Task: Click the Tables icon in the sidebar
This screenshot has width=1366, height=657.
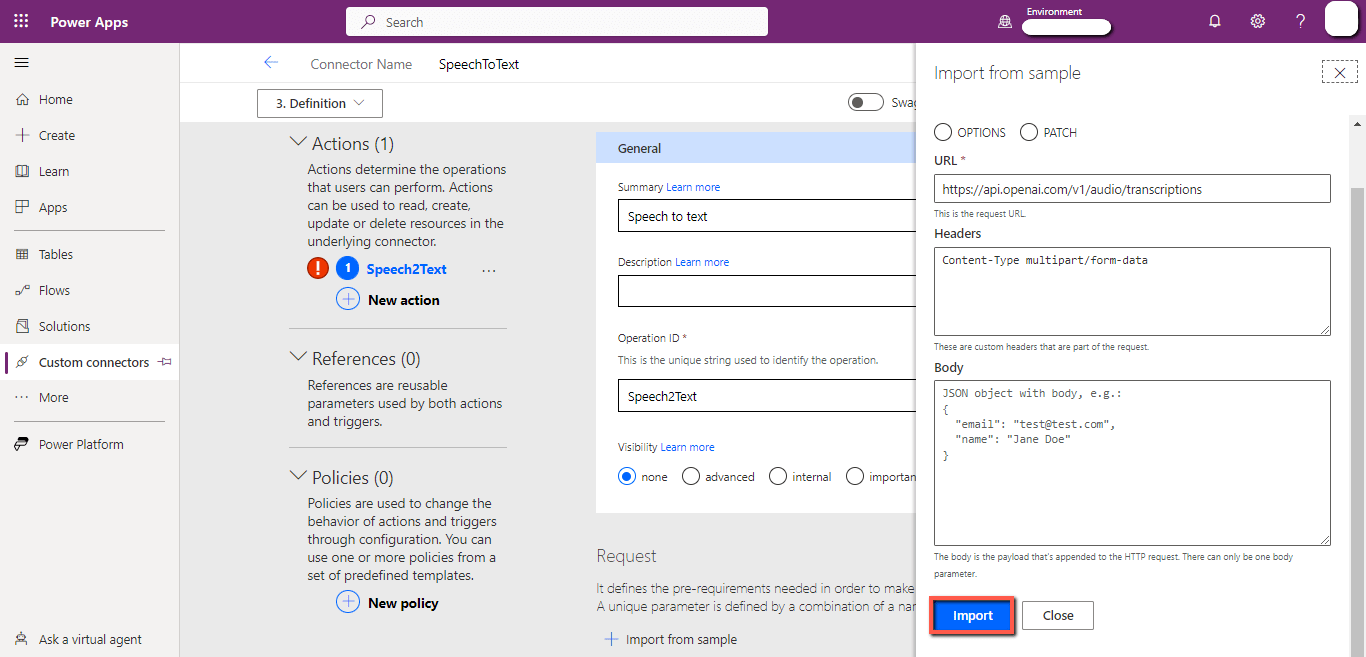Action: (x=22, y=254)
